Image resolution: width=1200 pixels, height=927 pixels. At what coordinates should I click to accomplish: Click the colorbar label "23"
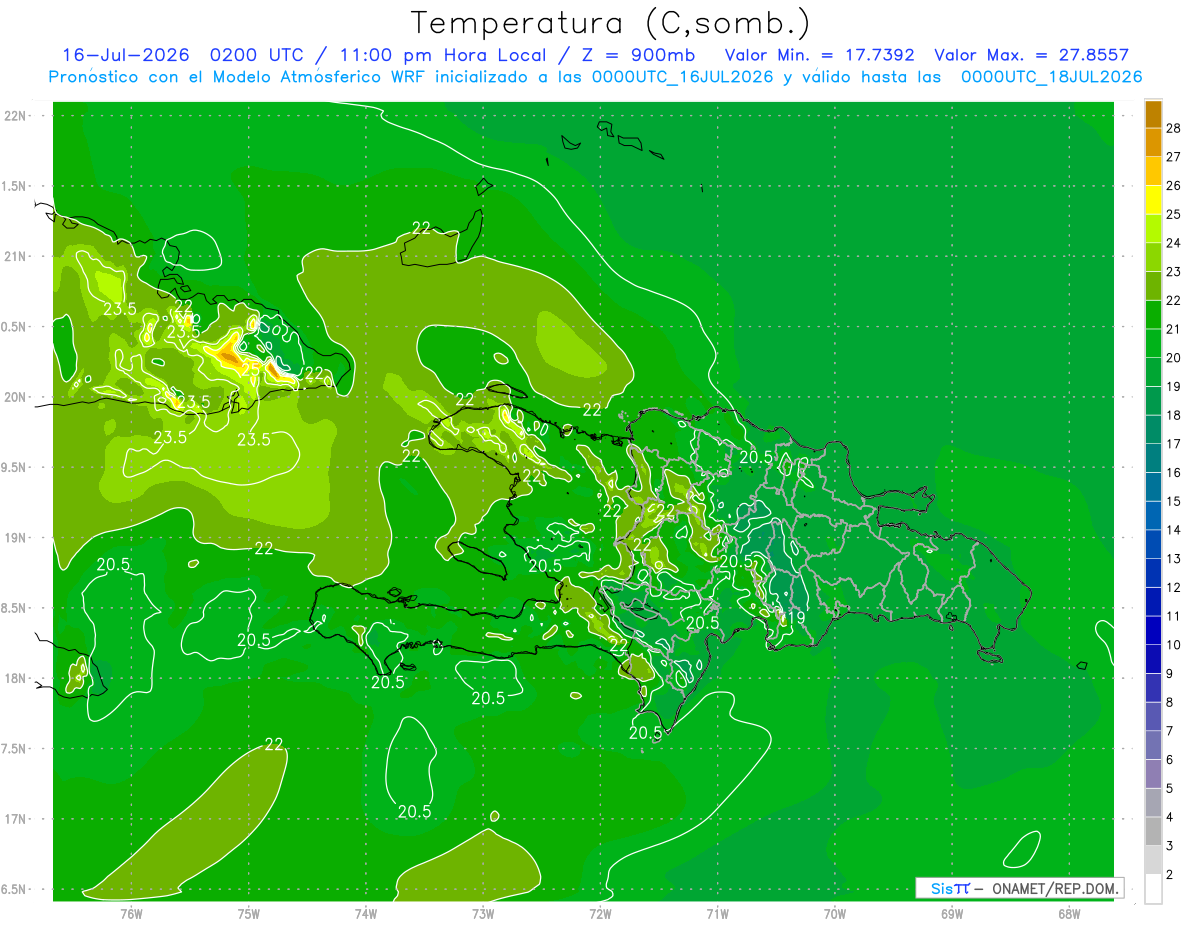coord(1174,272)
